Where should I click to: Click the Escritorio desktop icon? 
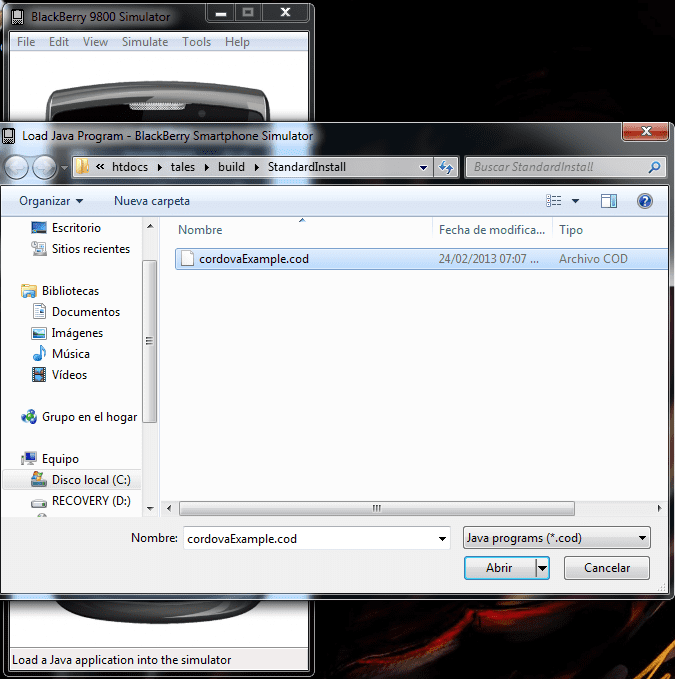[x=39, y=228]
